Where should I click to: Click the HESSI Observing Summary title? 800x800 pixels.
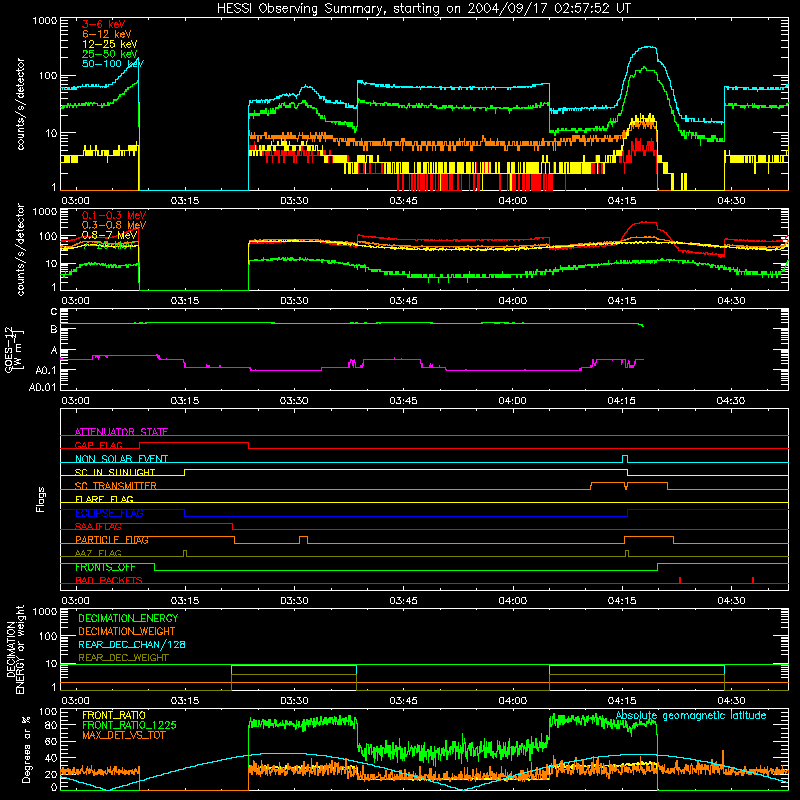pyautogui.click(x=423, y=9)
